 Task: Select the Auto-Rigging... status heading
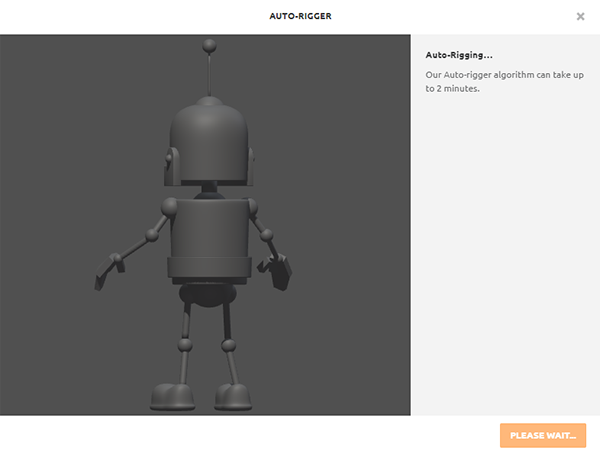click(459, 56)
